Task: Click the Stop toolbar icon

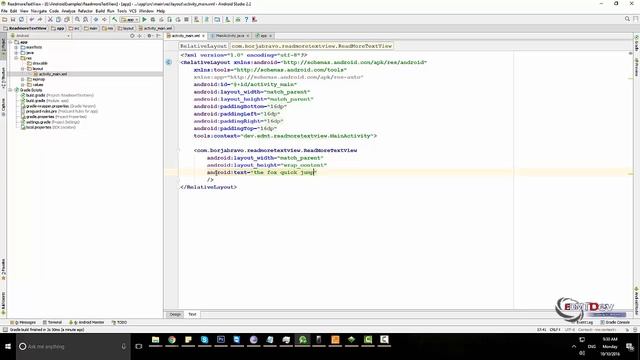Action: pyautogui.click(x=187, y=19)
